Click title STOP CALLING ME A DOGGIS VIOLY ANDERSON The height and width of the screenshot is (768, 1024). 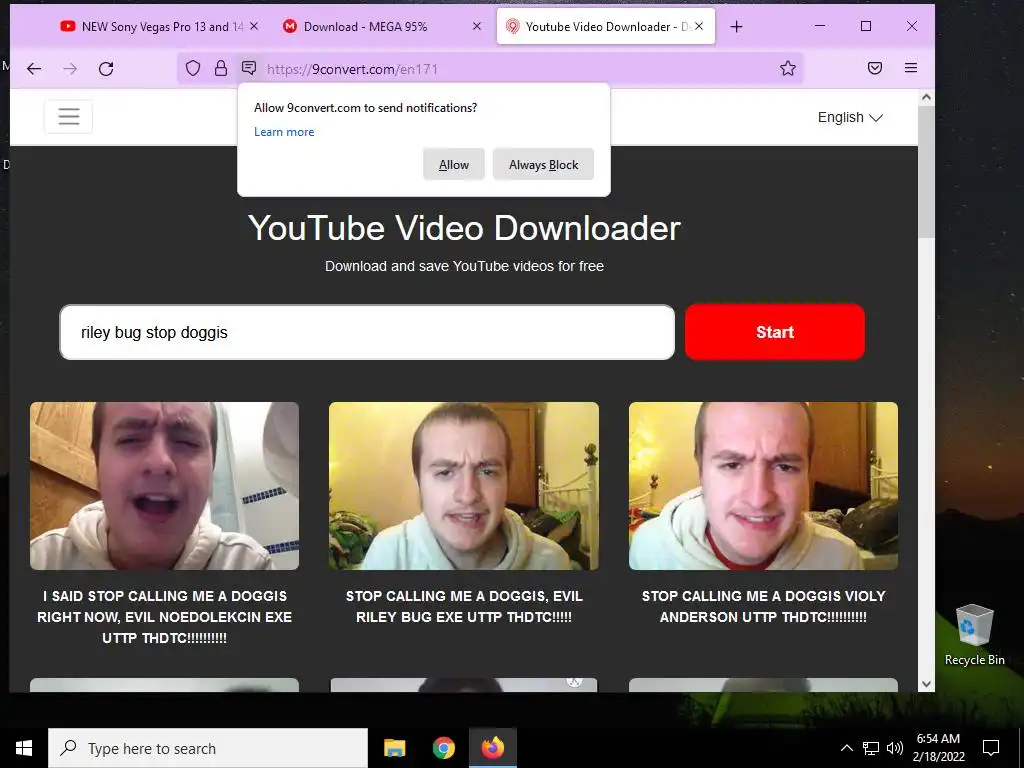point(763,607)
